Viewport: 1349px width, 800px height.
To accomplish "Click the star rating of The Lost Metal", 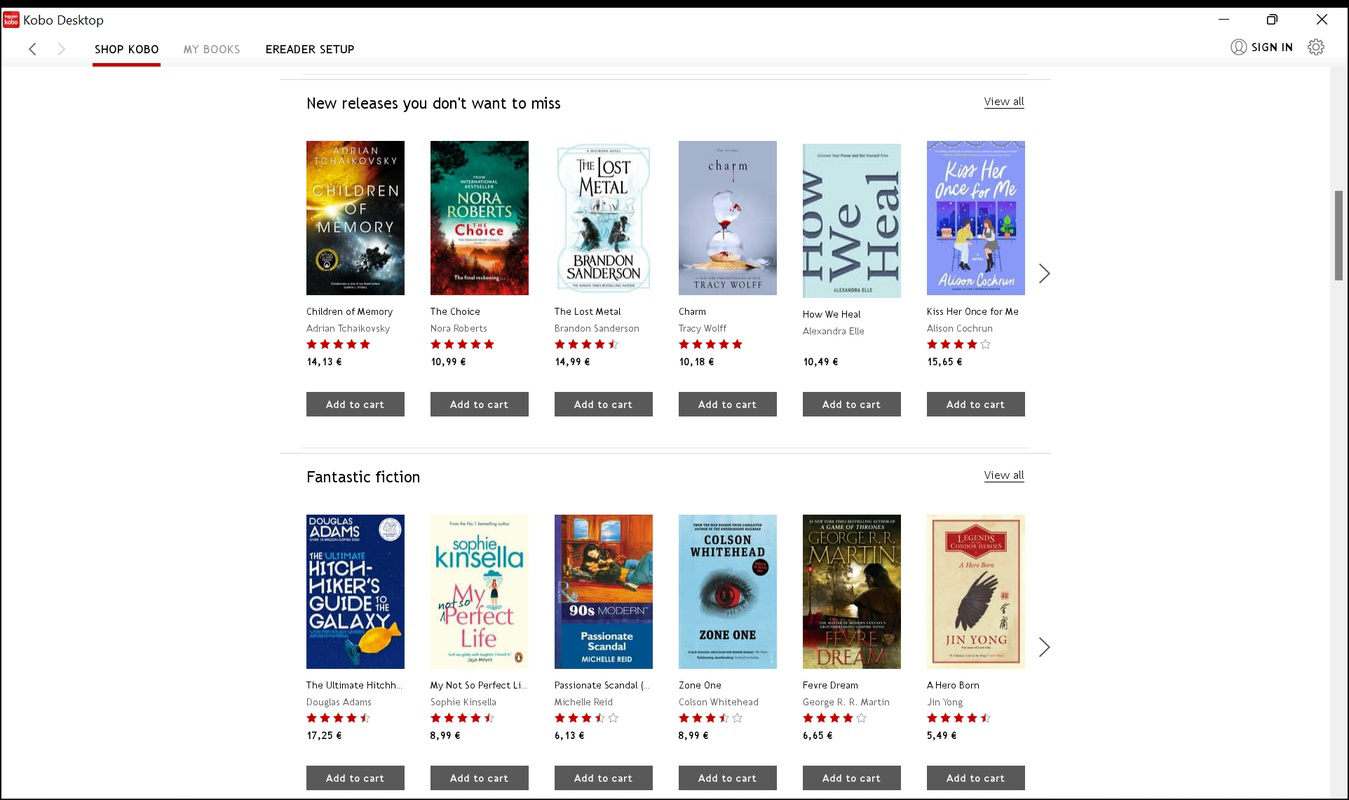I will click(x=587, y=344).
